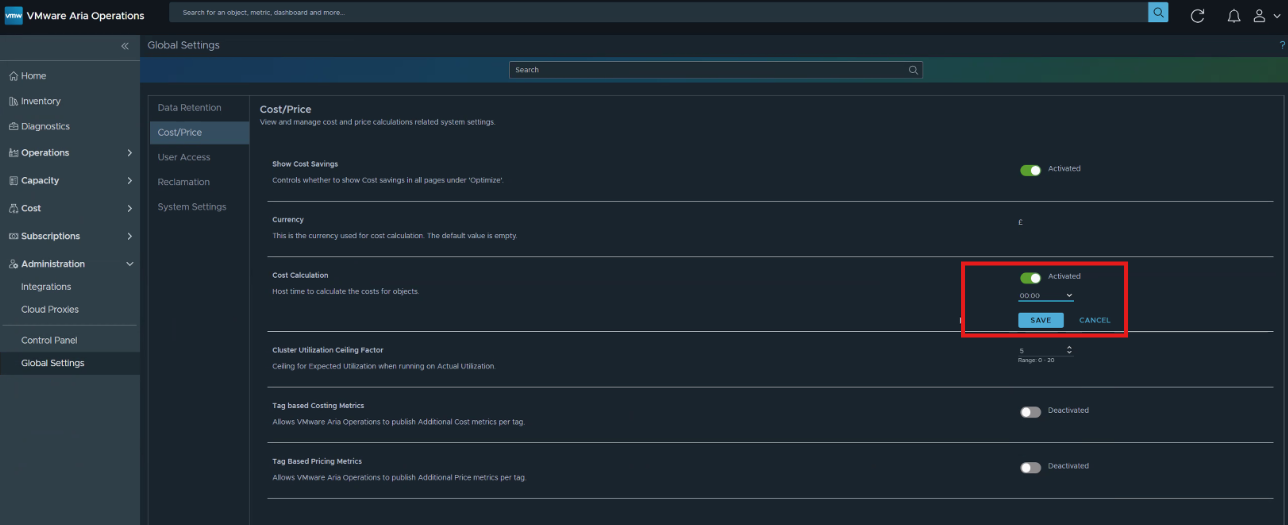Adjust Cluster Utilization Ceiling Factor stepper

pyautogui.click(x=1069, y=350)
